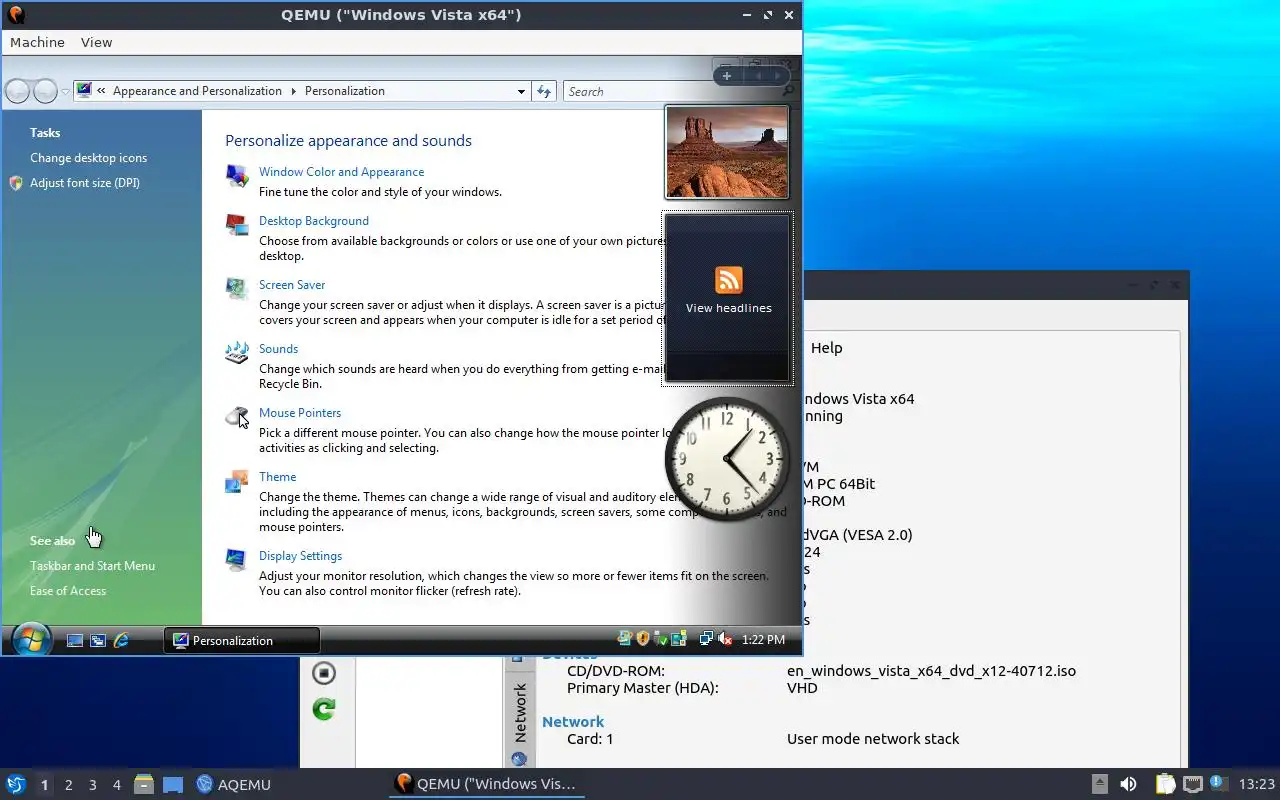Click the sidebar add gadget plus button
The image size is (1280, 800).
(727, 76)
